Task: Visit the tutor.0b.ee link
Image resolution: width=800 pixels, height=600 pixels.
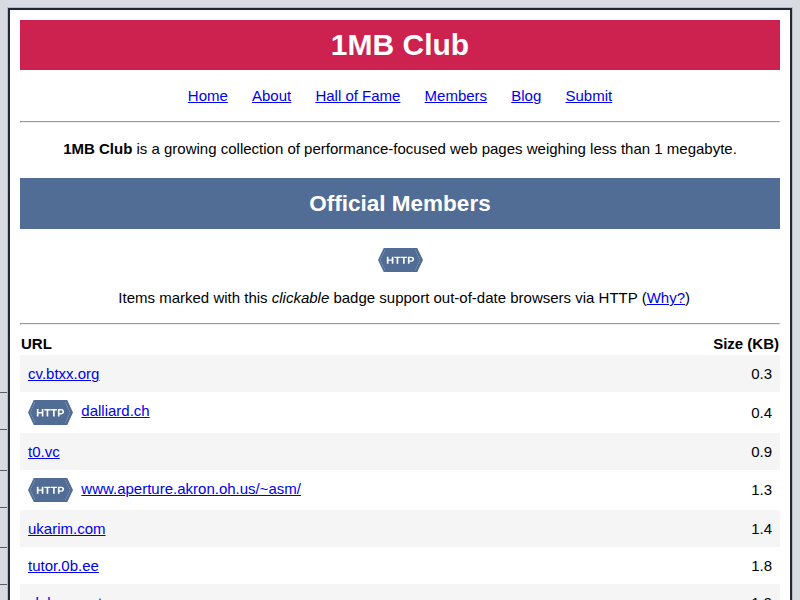Action: tap(63, 566)
